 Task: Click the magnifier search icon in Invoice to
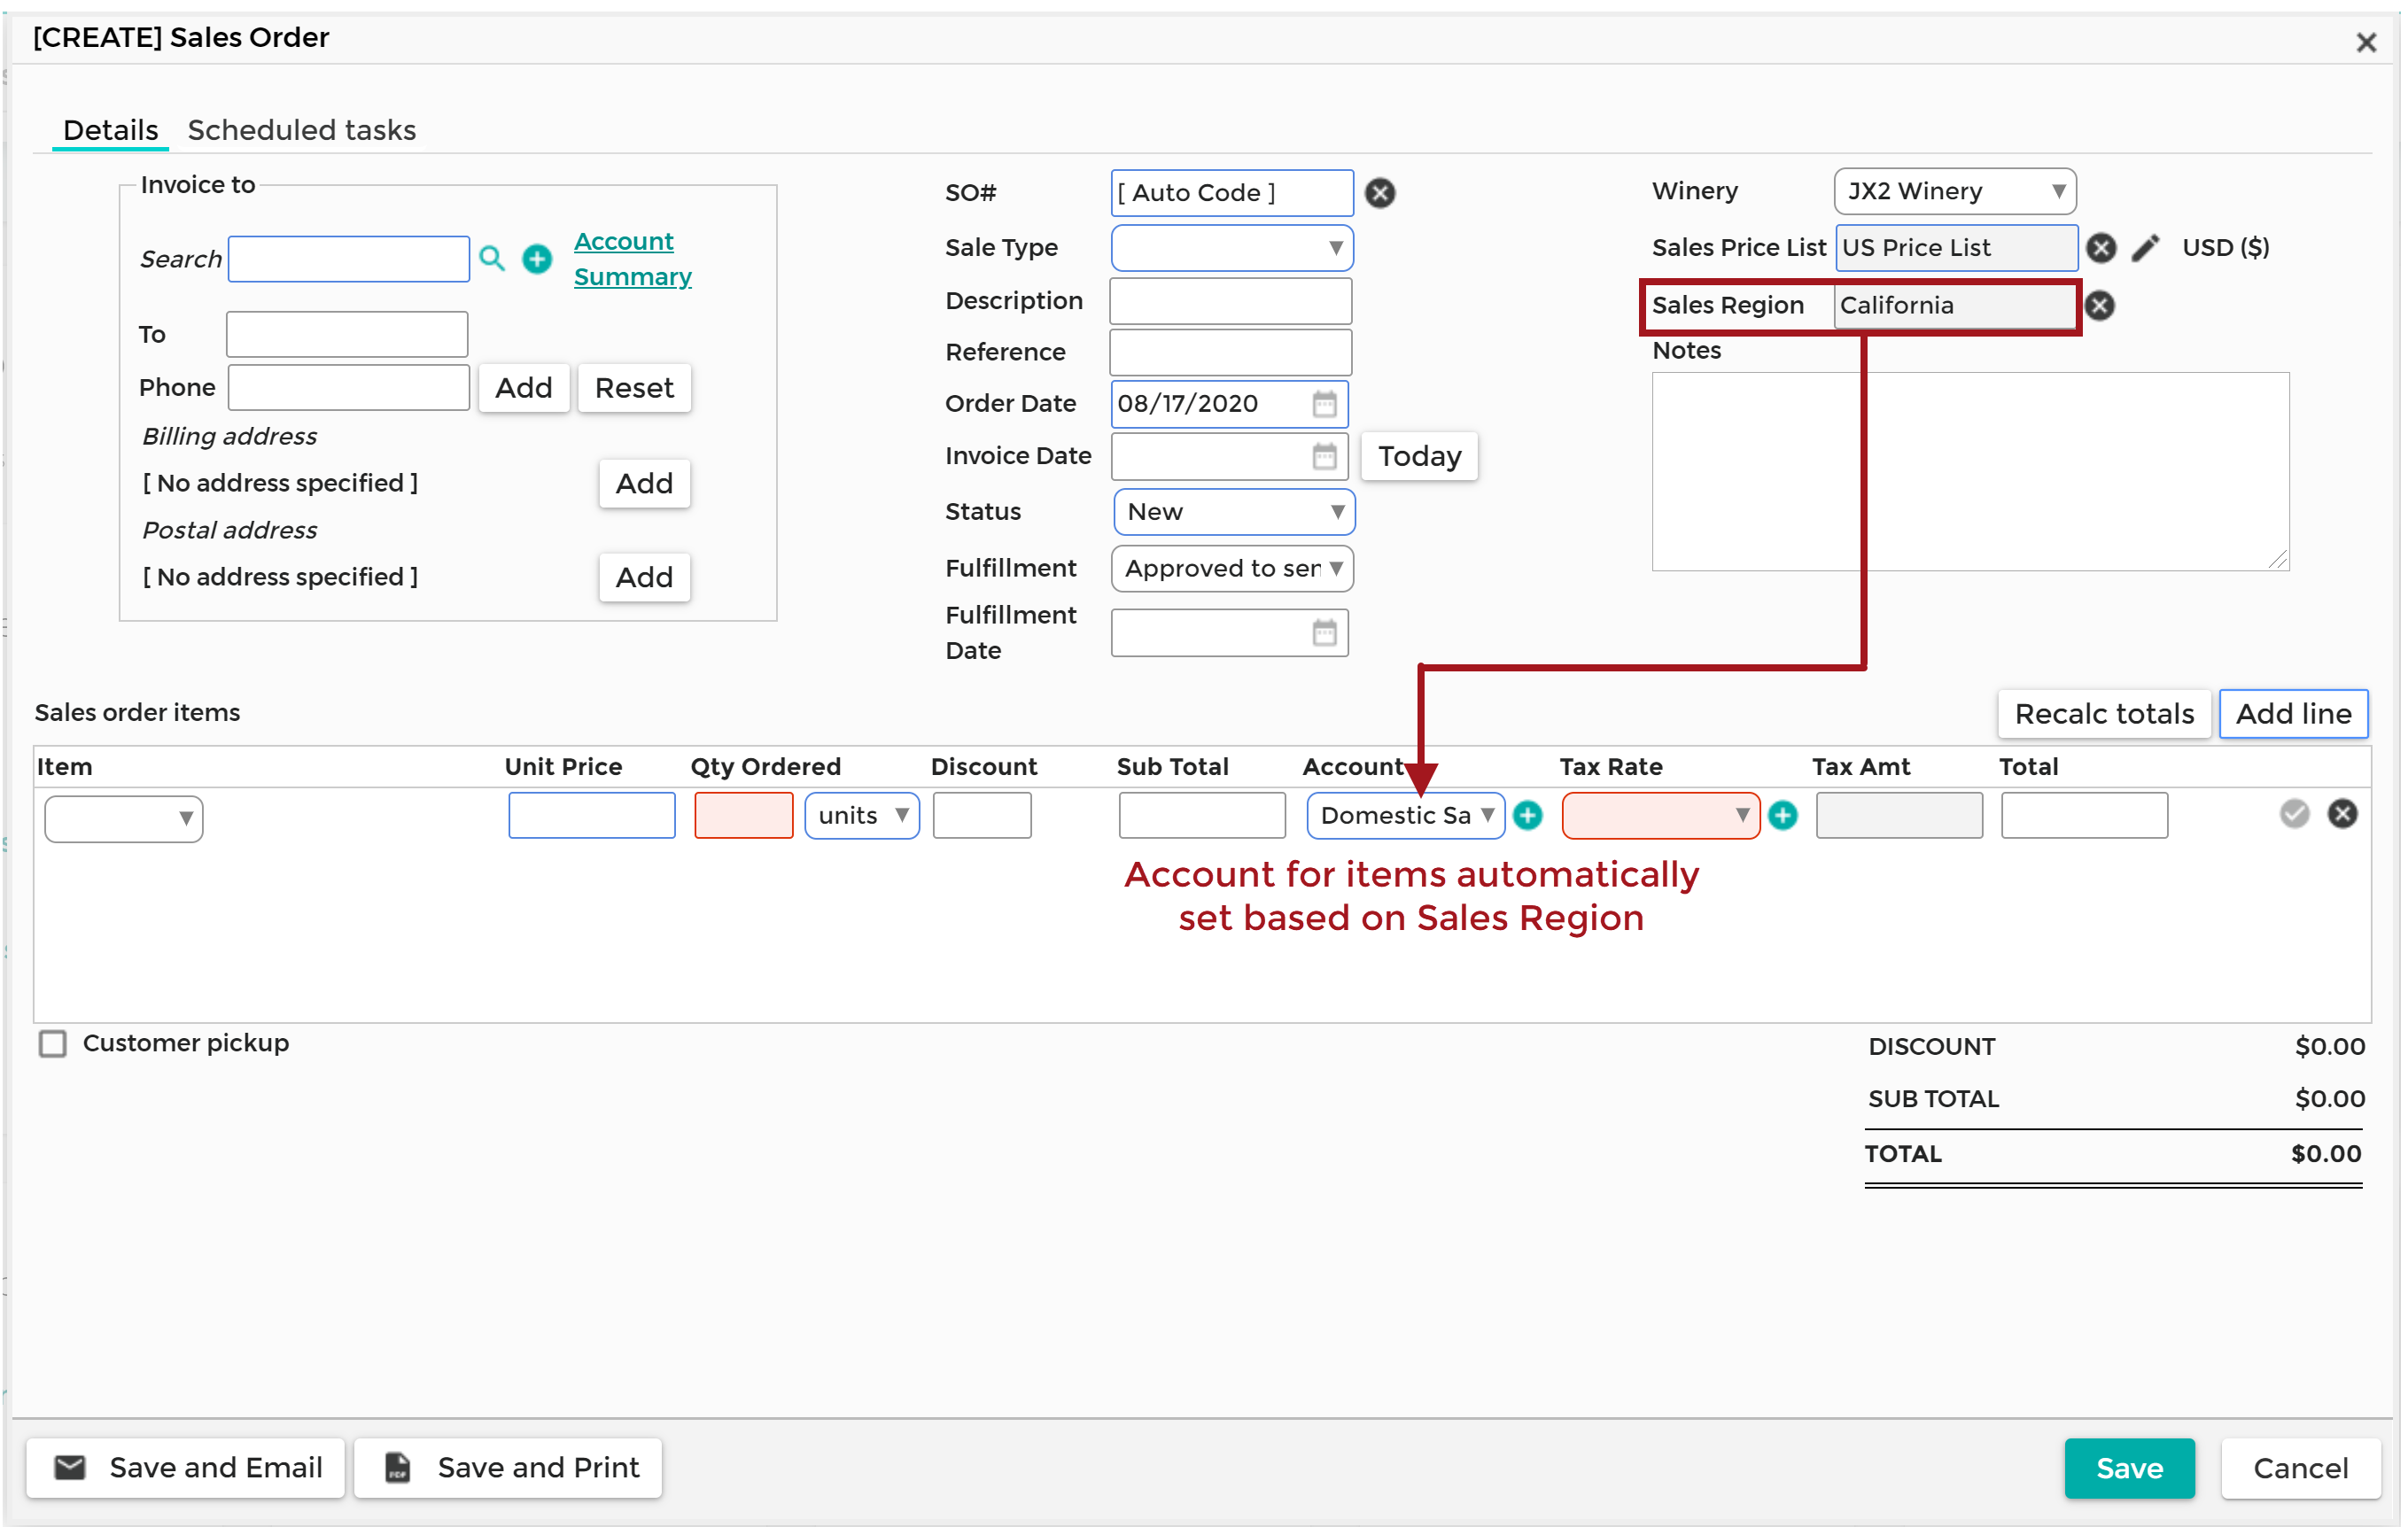click(491, 259)
